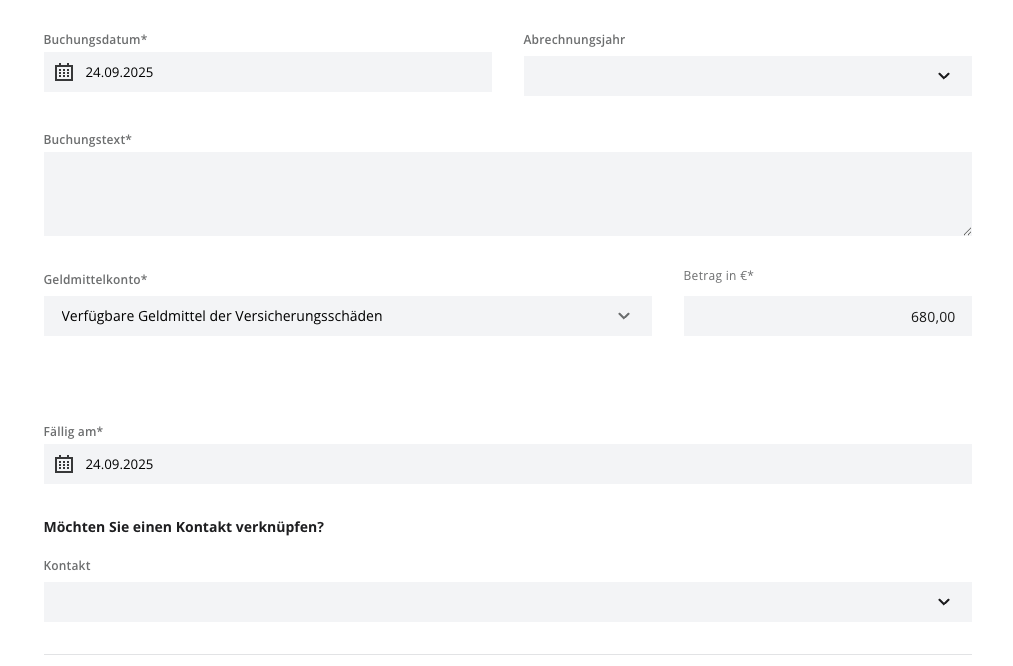Focus the Buchungstext text area

tap(507, 194)
